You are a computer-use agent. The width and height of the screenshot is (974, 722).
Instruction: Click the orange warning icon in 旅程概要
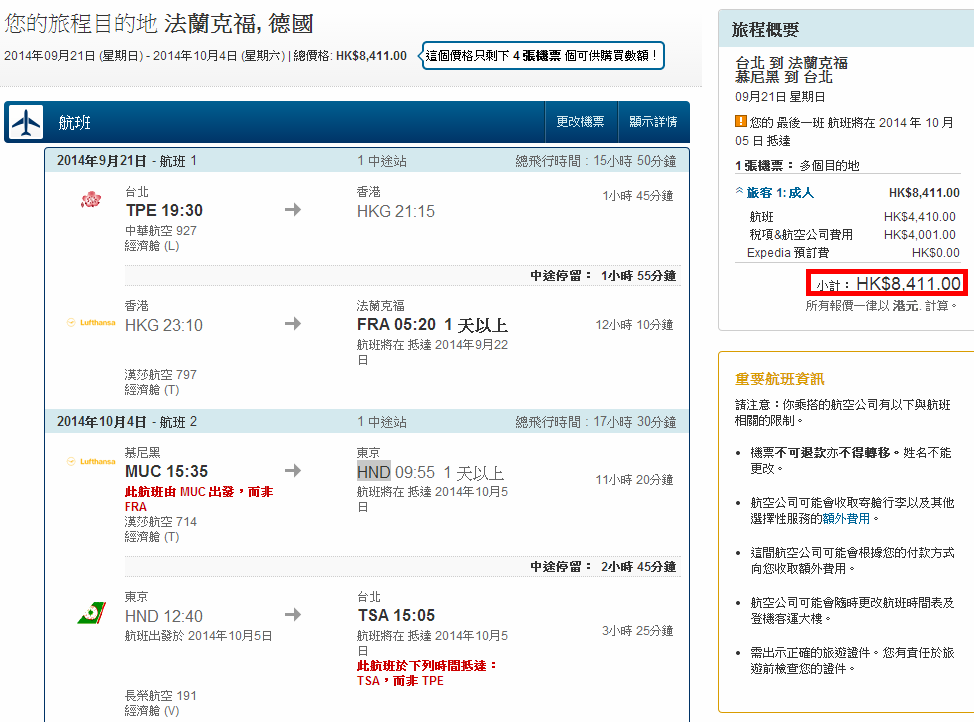point(740,121)
